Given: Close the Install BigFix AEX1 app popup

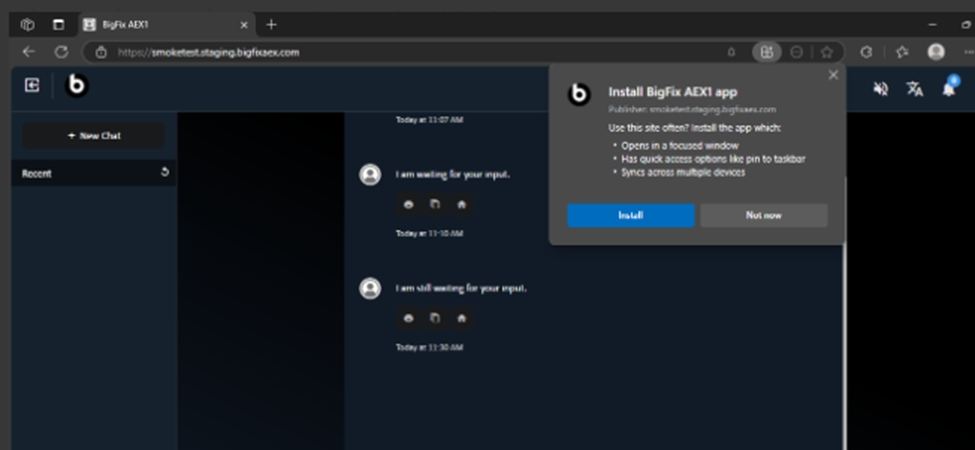Looking at the screenshot, I should coord(833,75).
